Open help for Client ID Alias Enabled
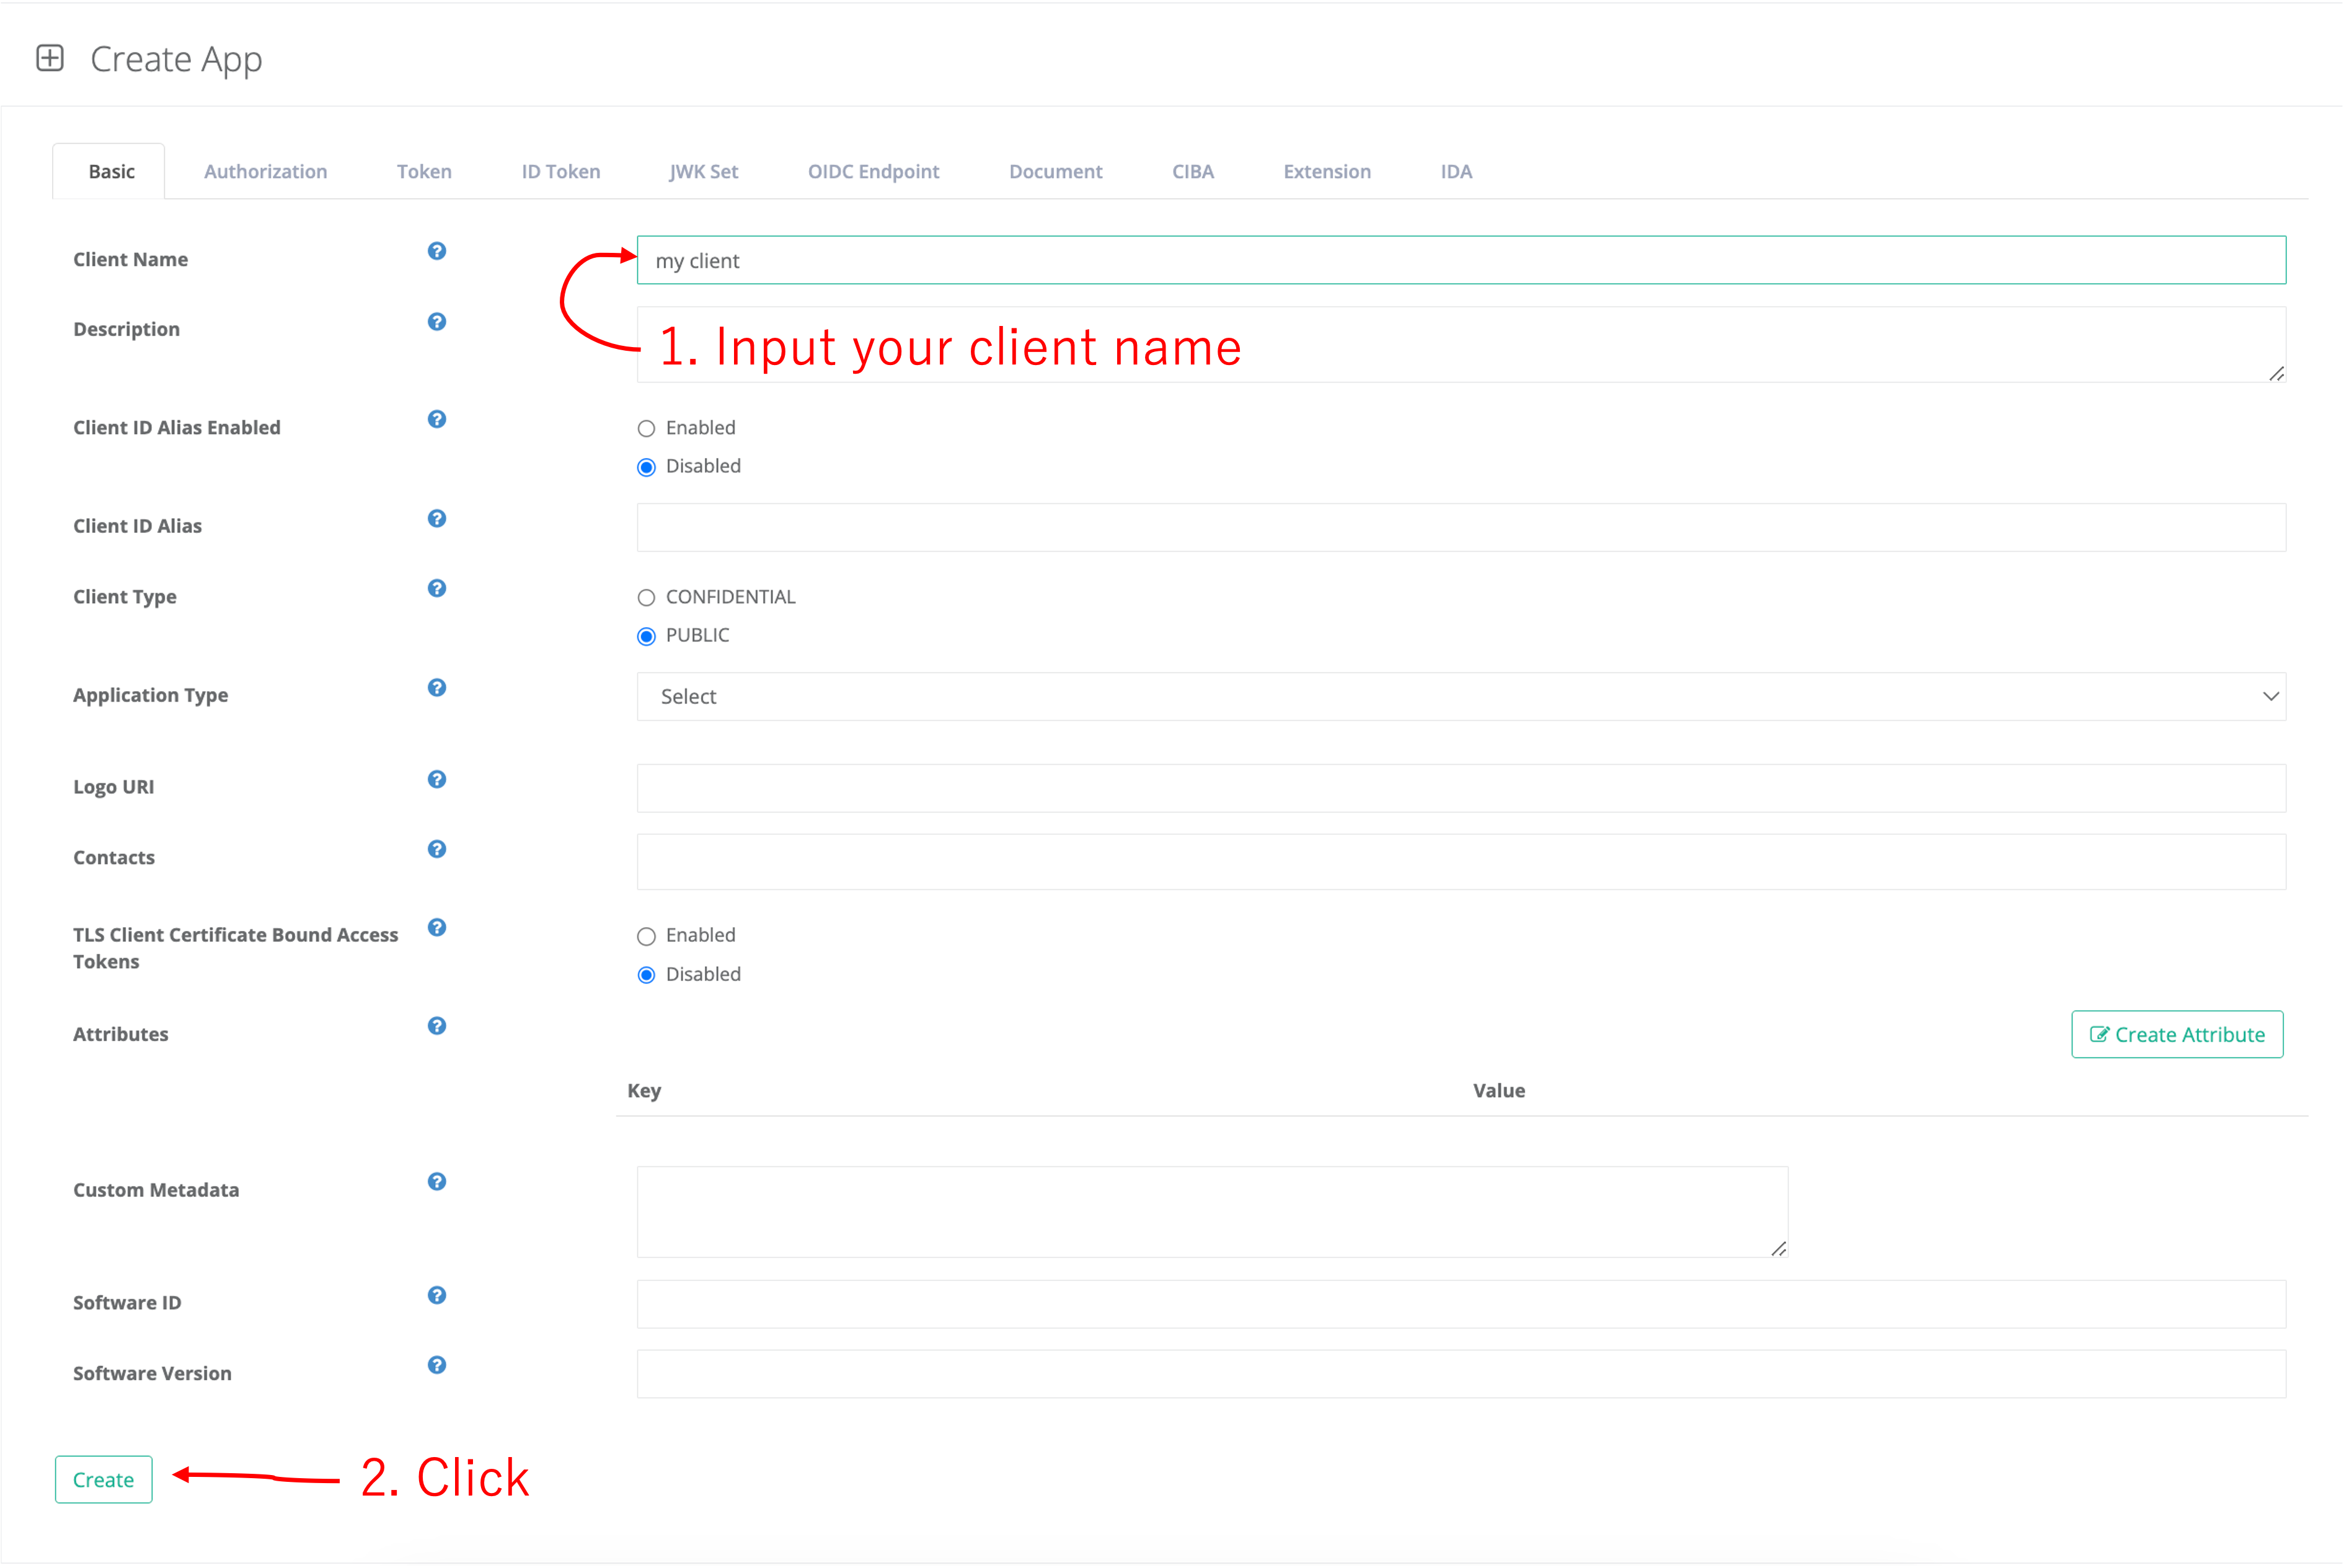This screenshot has width=2344, height=1568. point(437,419)
